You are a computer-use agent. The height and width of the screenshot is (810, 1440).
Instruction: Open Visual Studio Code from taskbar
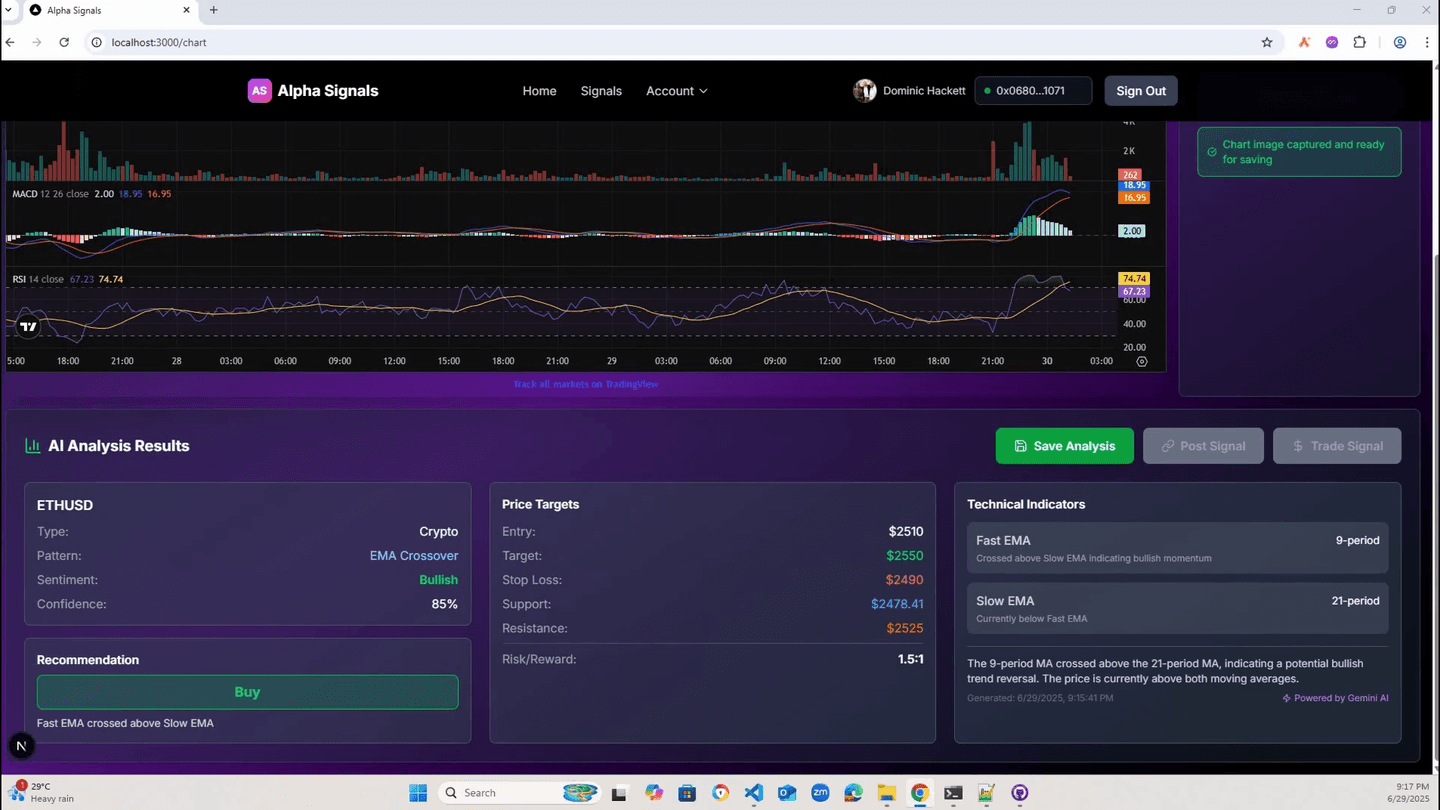[754, 793]
